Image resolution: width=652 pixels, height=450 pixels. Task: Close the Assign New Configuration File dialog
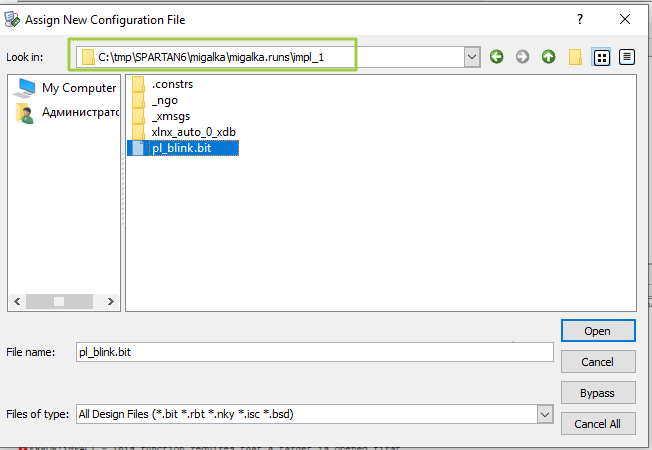pyautogui.click(x=625, y=19)
